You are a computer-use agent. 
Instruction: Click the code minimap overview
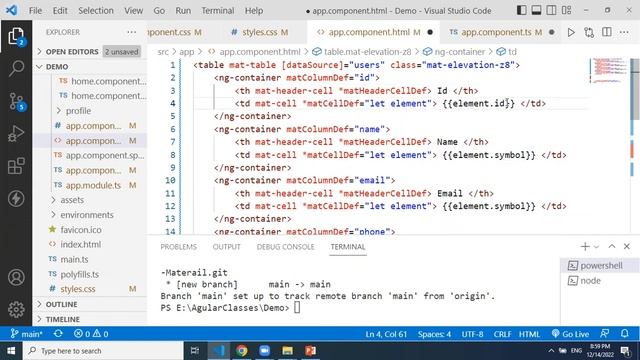(x=609, y=71)
